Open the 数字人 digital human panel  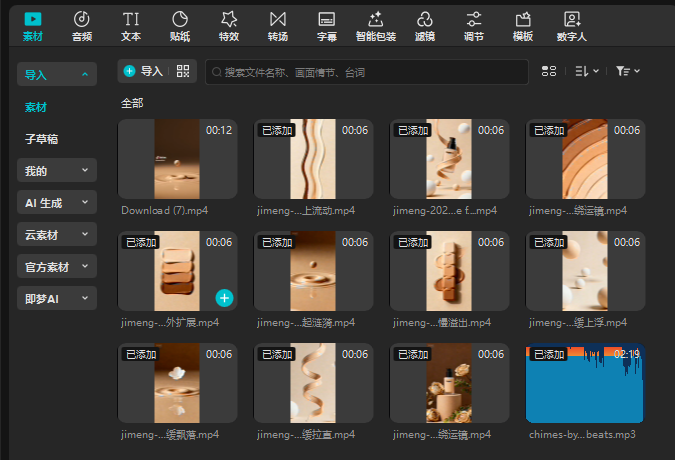tap(571, 26)
